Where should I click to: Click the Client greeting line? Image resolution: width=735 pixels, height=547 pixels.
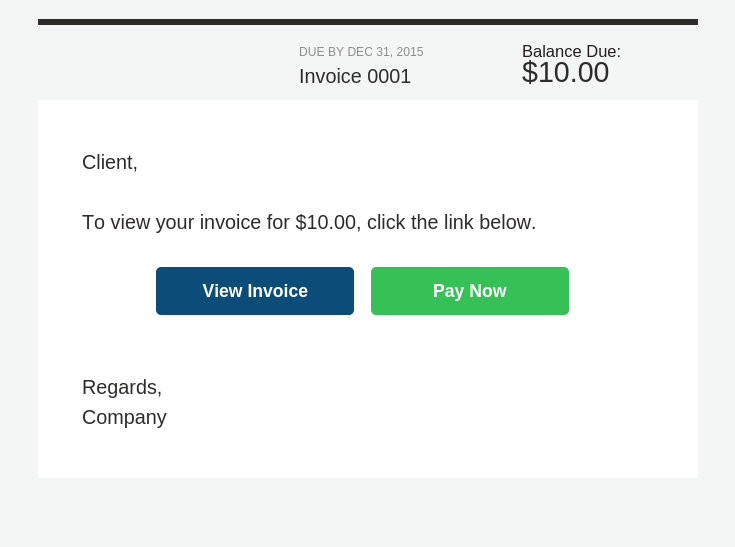110,163
